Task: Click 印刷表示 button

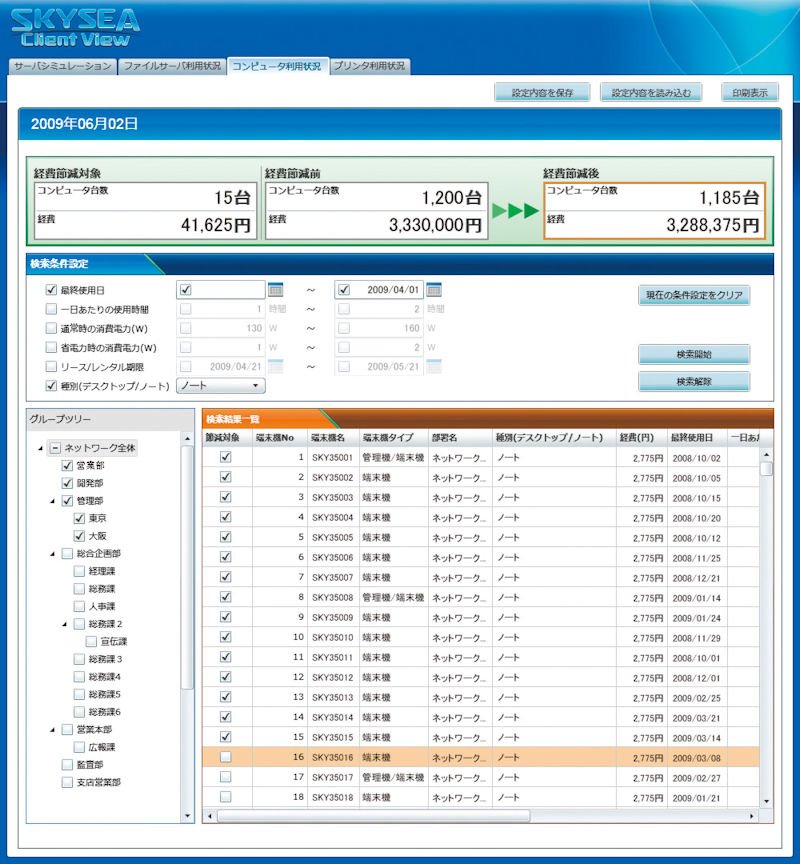Action: coord(750,93)
